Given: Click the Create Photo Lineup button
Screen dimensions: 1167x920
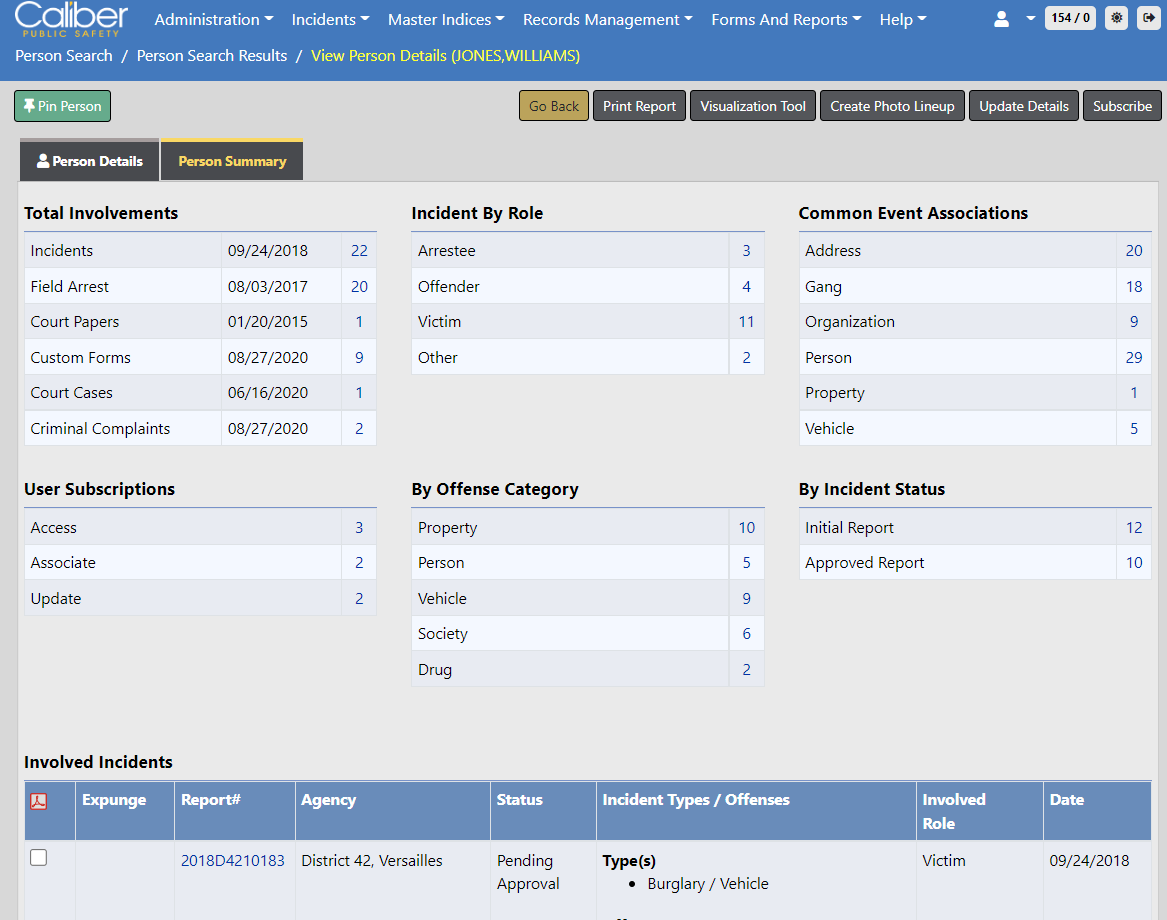Looking at the screenshot, I should tap(892, 106).
